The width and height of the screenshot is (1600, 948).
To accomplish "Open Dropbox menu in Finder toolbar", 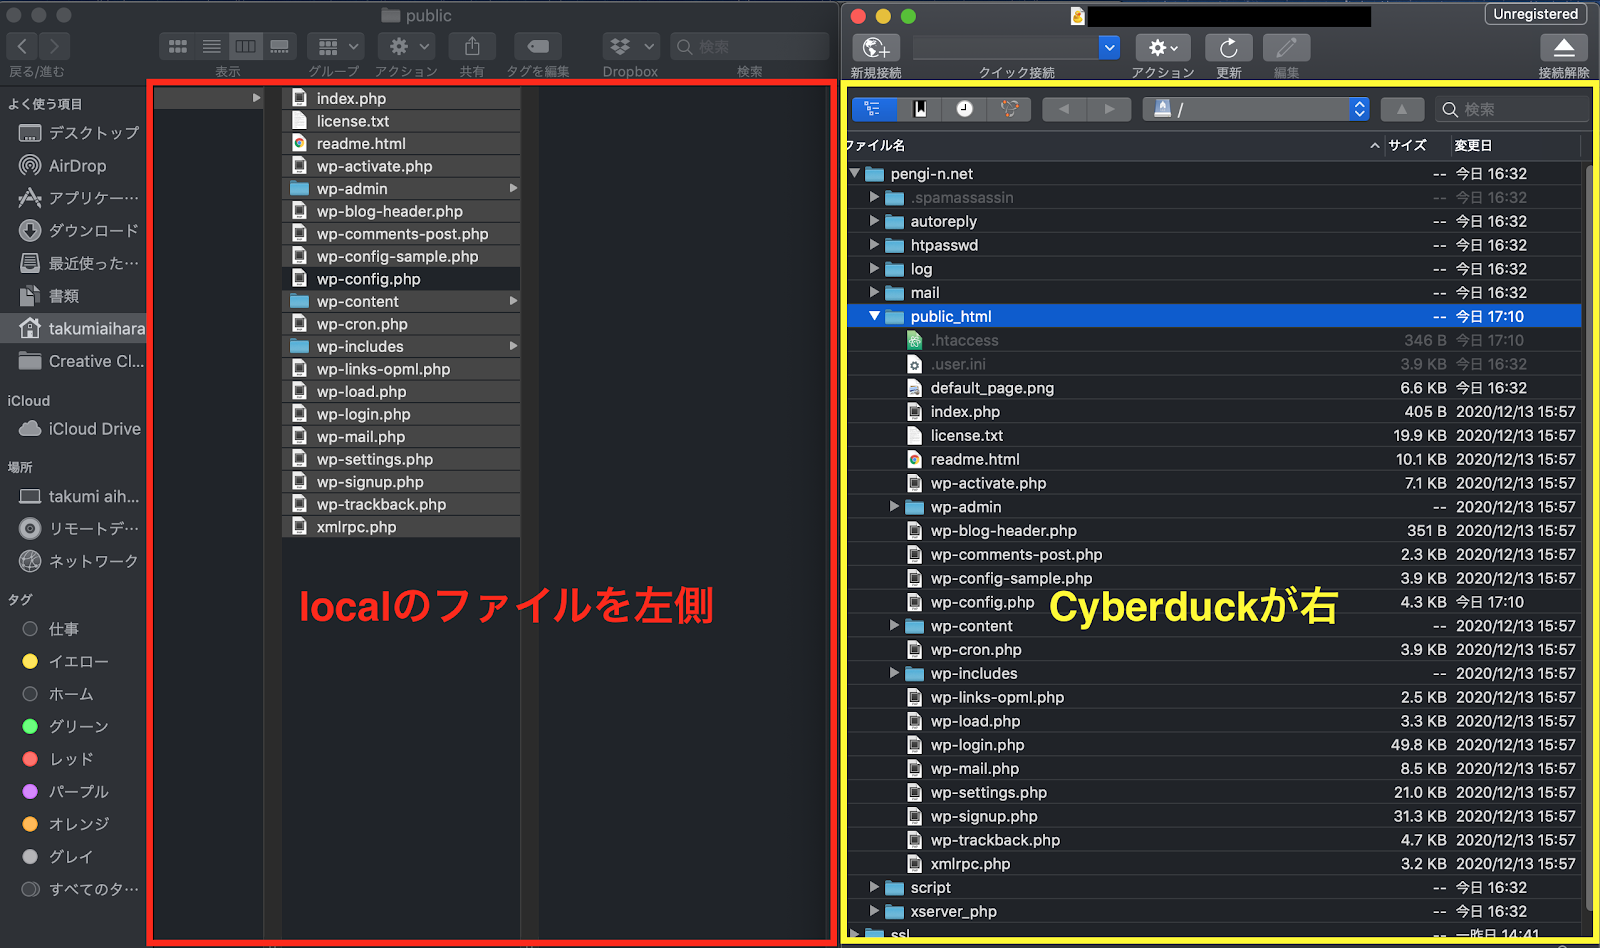I will coord(630,46).
